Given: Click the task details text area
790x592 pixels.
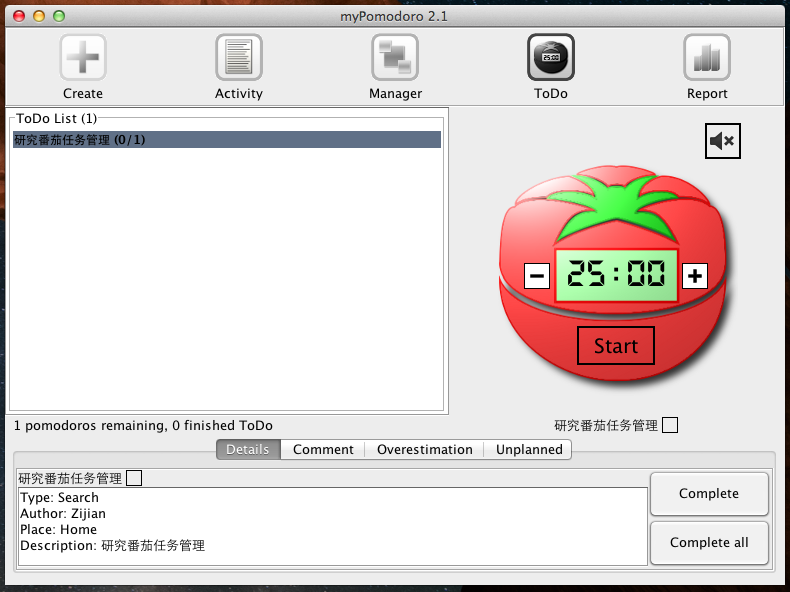Looking at the screenshot, I should point(332,526).
